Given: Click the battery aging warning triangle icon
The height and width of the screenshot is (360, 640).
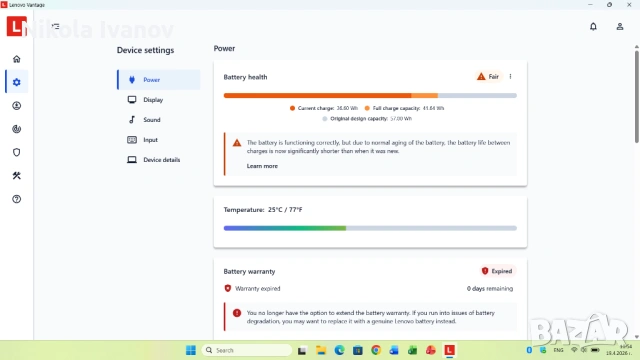Looking at the screenshot, I should pos(237,143).
